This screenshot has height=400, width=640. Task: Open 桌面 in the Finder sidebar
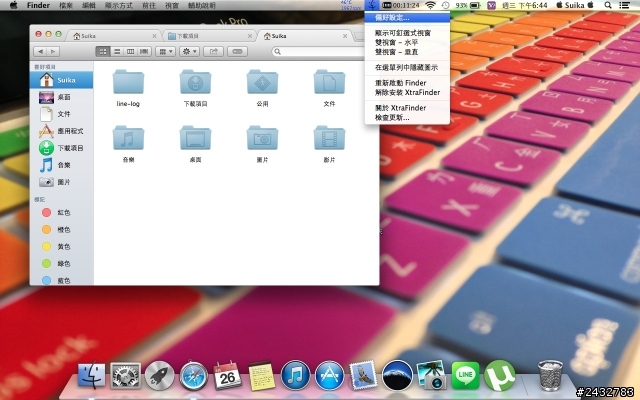click(62, 97)
